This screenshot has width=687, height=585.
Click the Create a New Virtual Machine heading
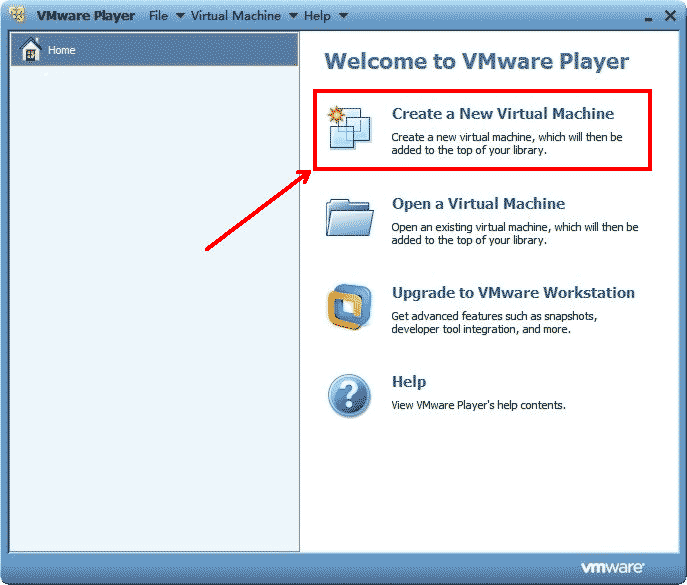503,113
